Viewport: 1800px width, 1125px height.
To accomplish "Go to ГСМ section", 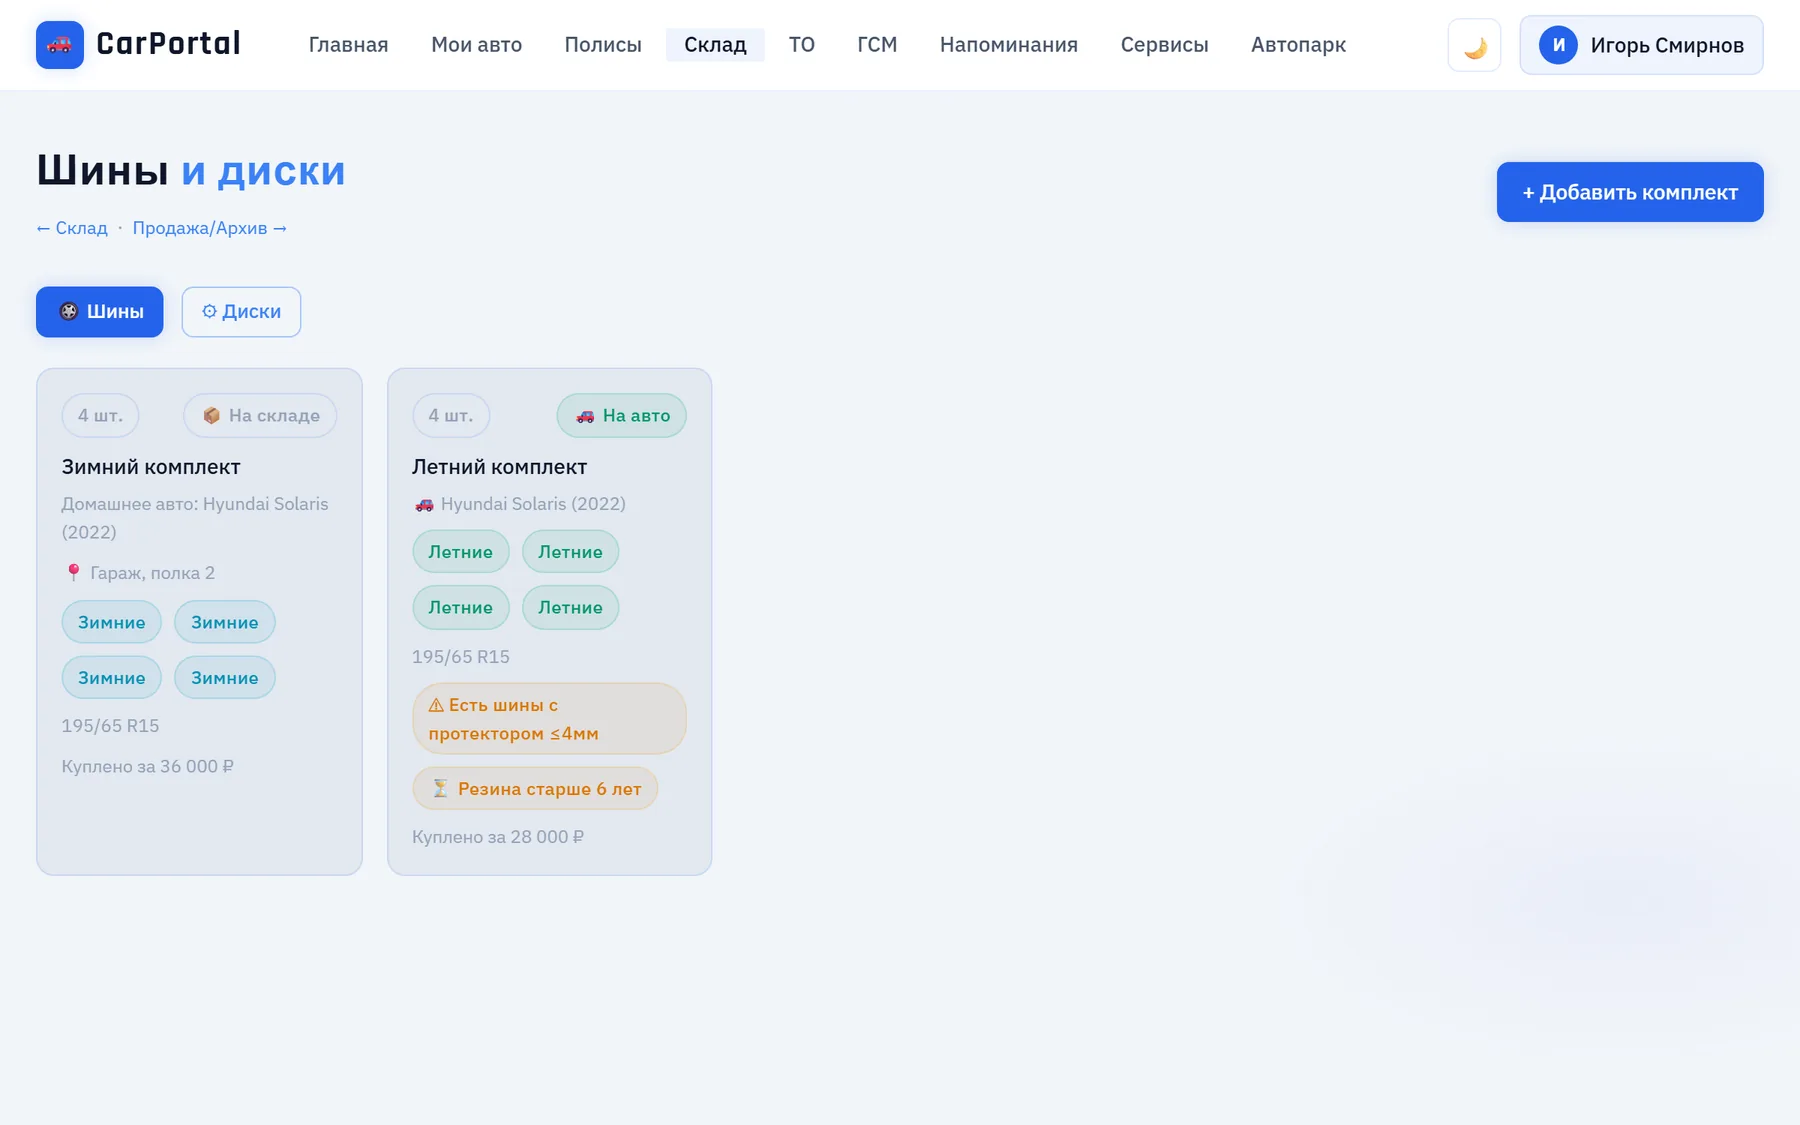I will click(877, 45).
